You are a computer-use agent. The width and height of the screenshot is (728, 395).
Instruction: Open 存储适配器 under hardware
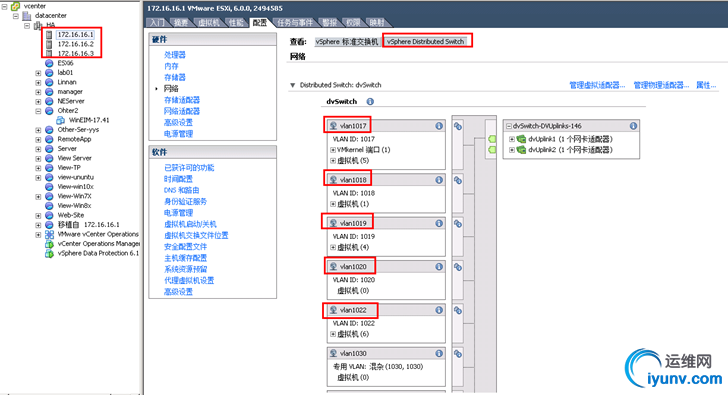click(182, 100)
